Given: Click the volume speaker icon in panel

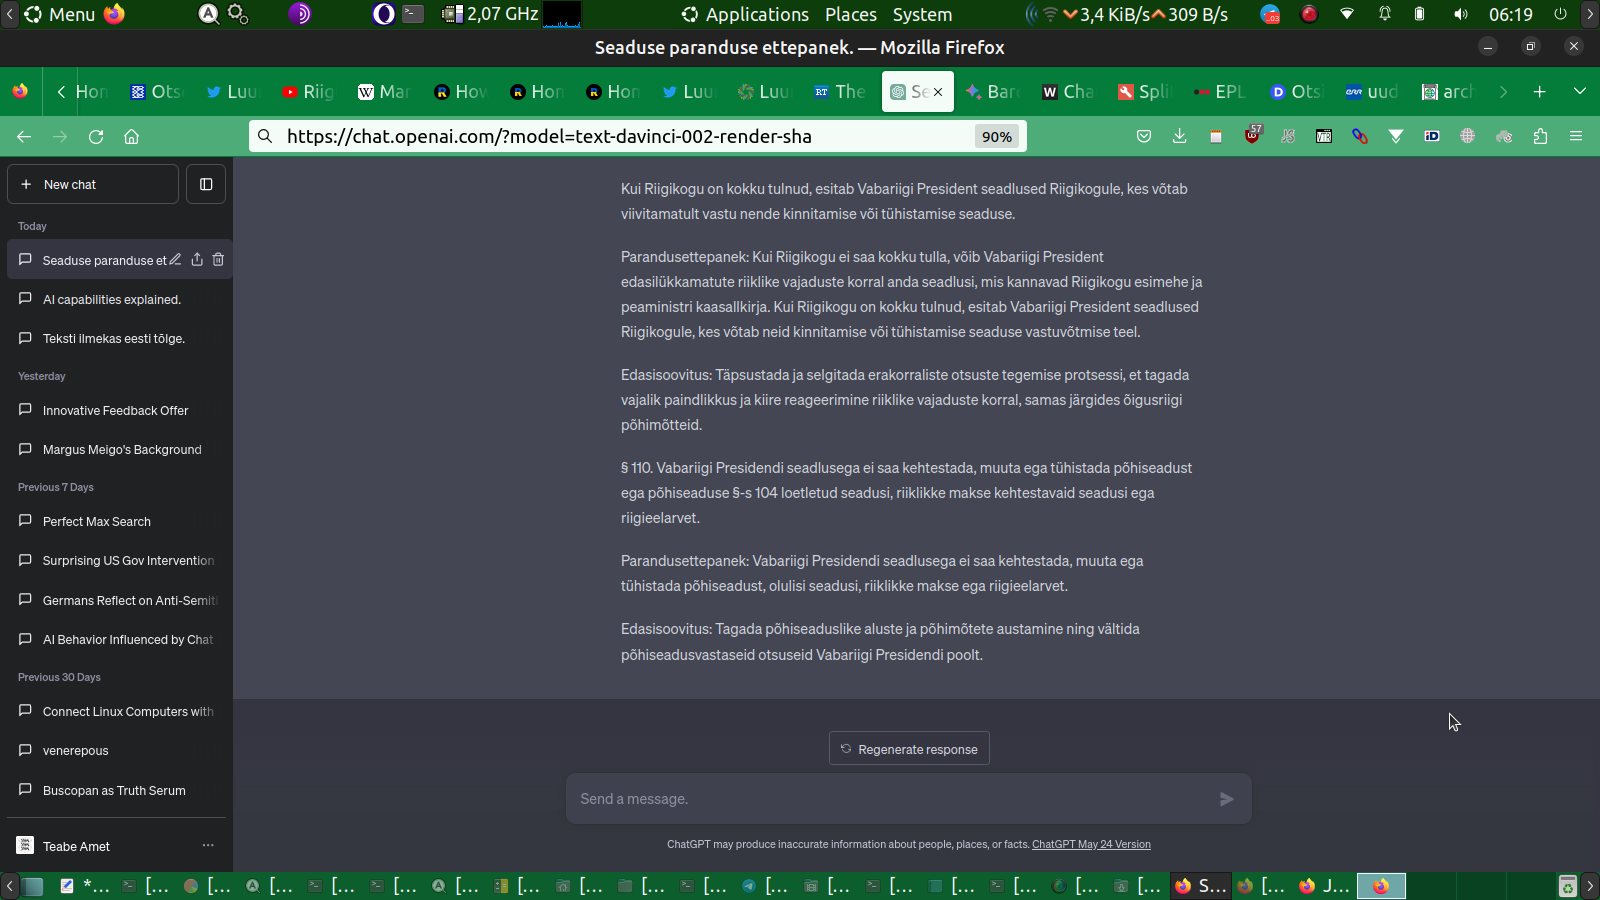Looking at the screenshot, I should point(1461,14).
